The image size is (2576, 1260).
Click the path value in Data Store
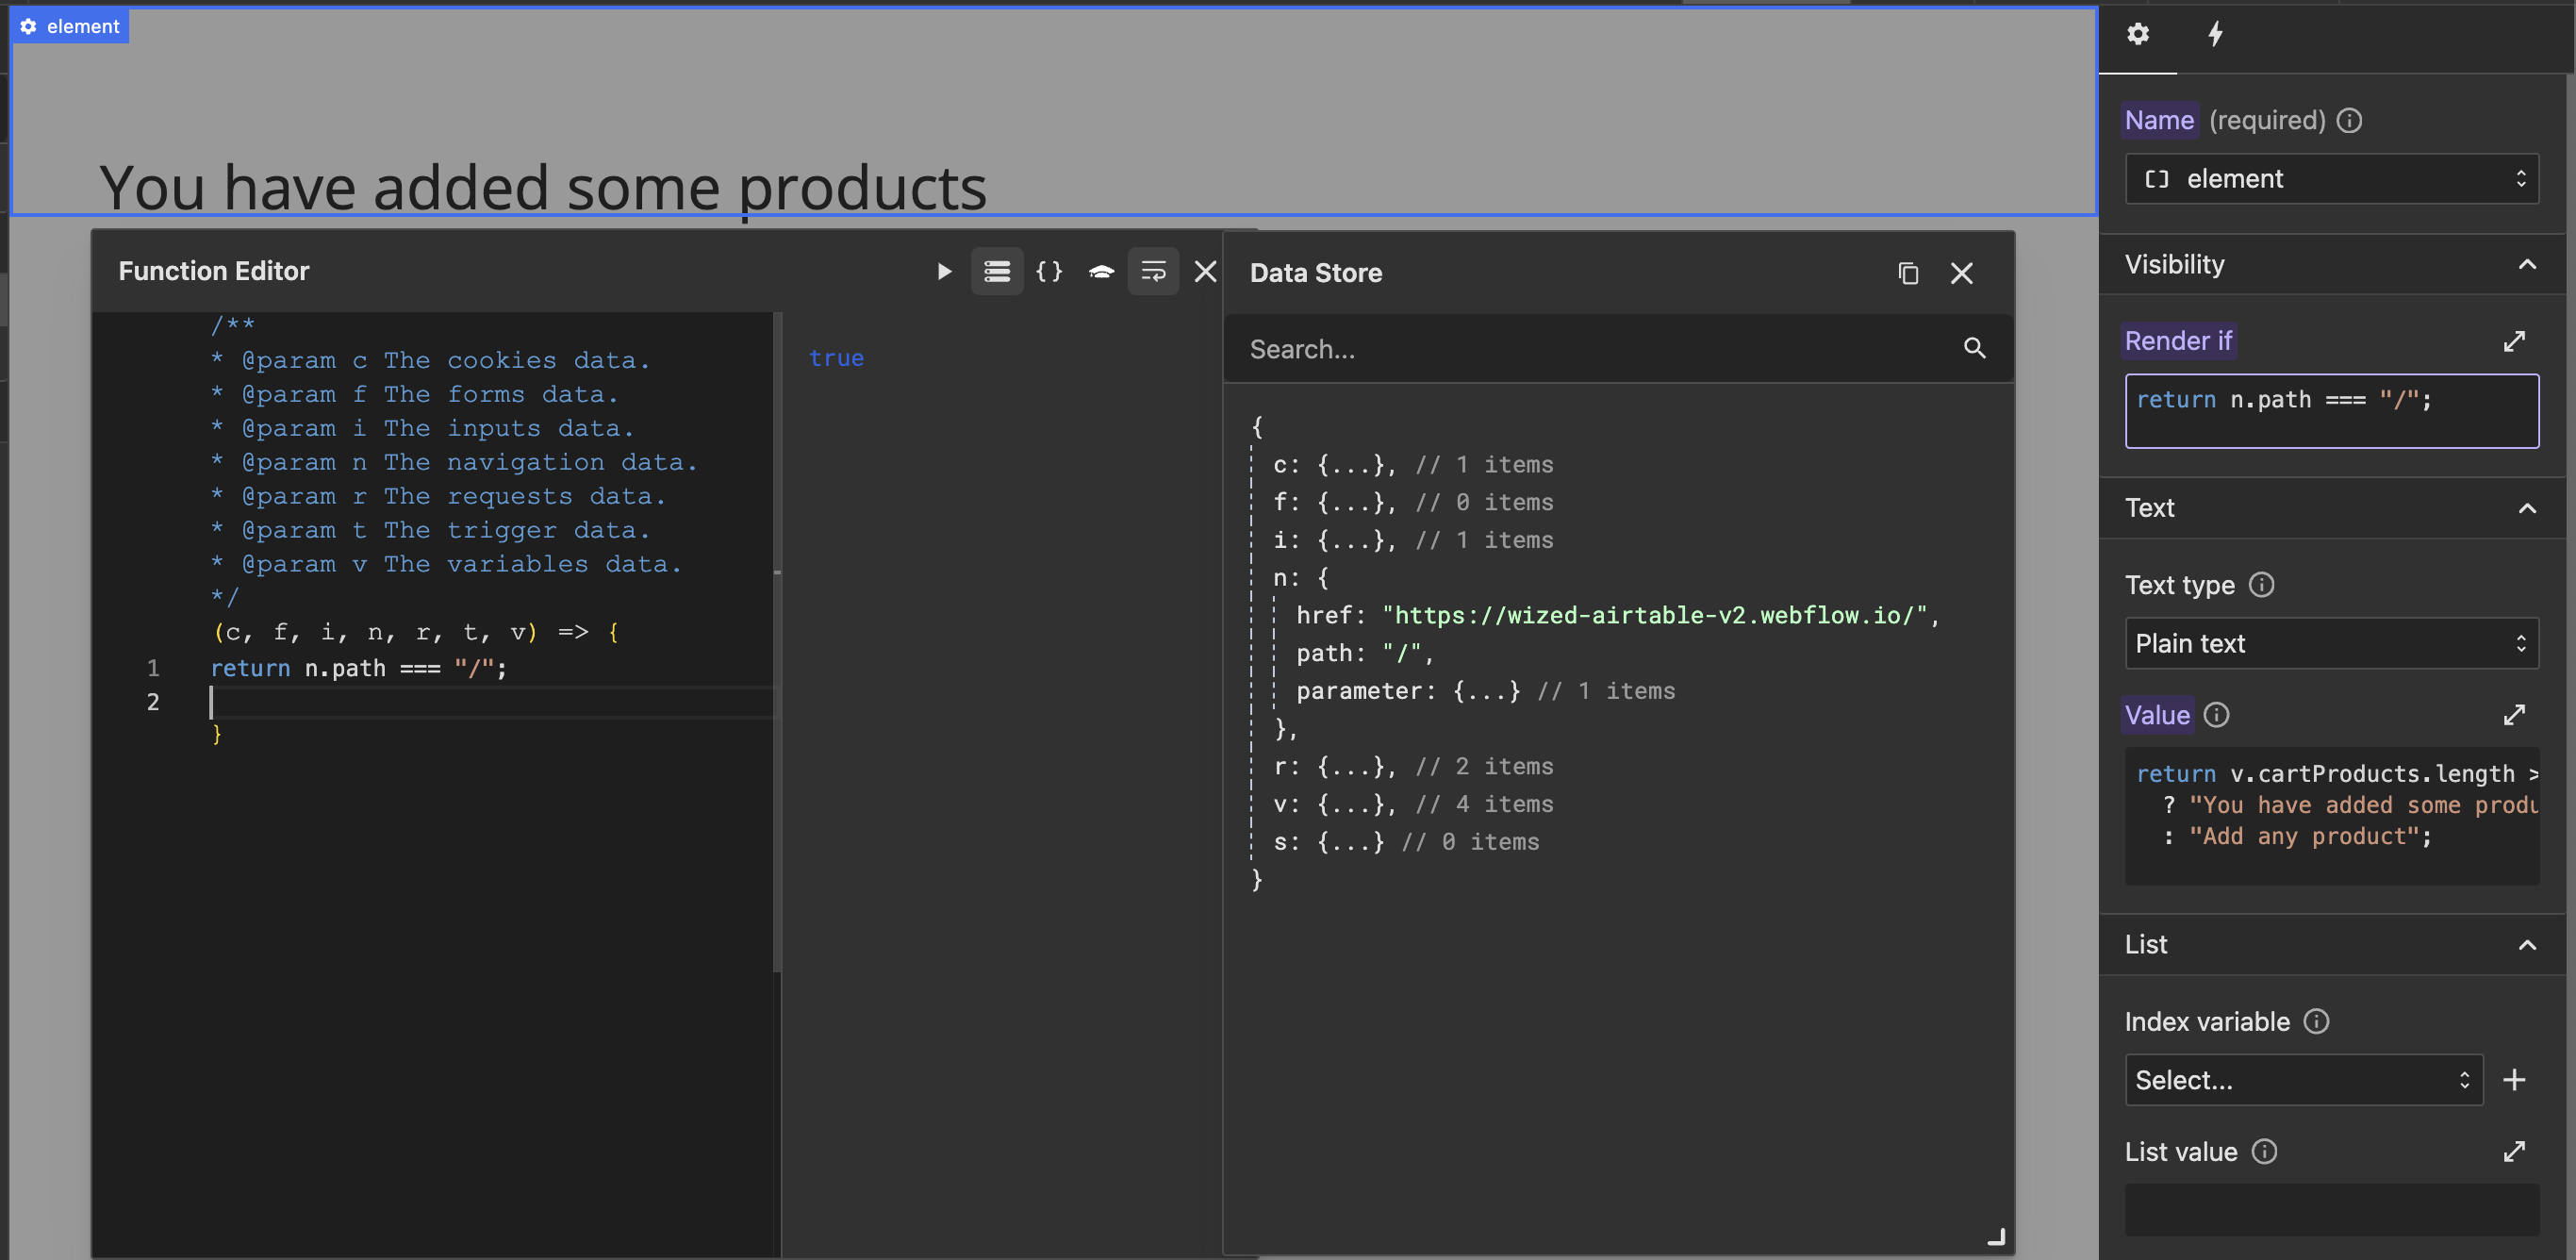(x=1402, y=654)
